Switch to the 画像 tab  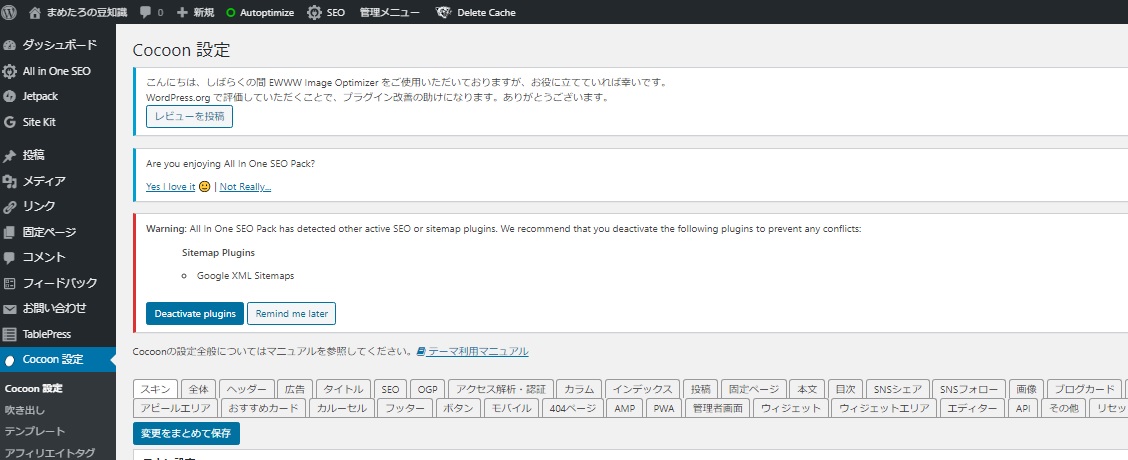point(1027,389)
